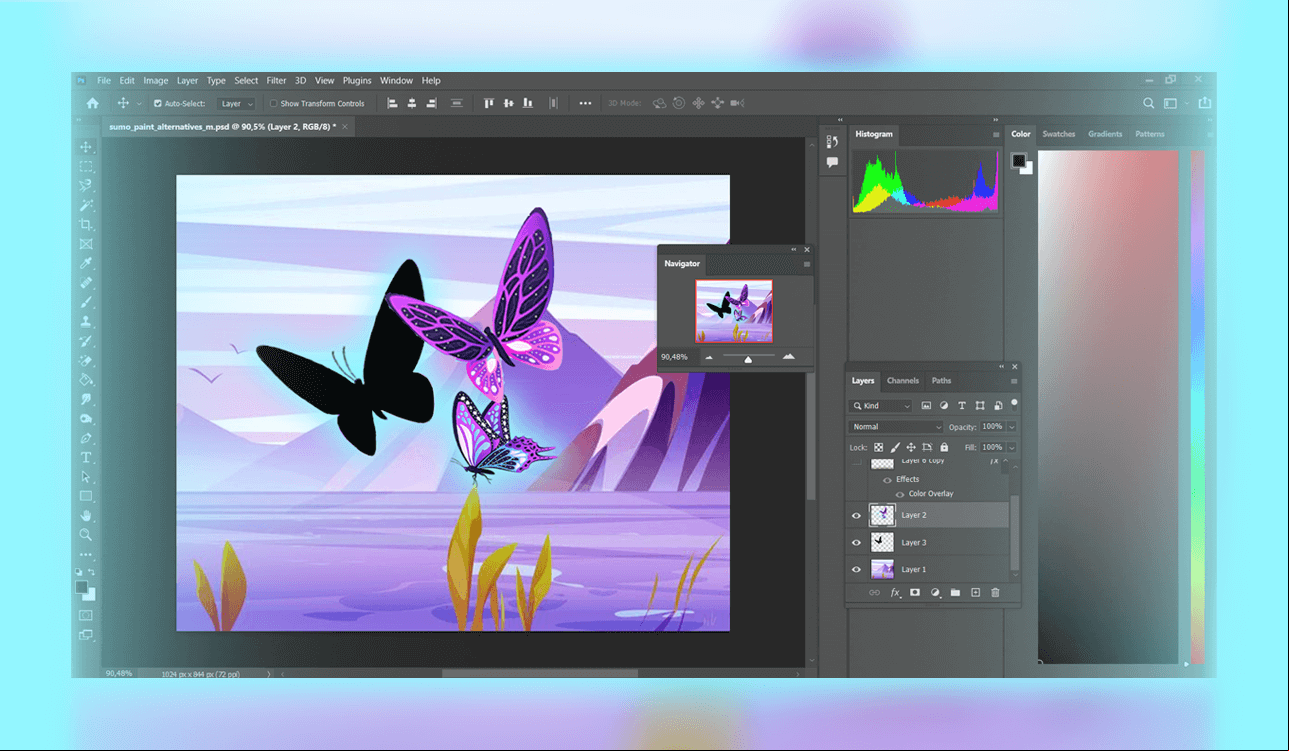The image size is (1289, 751).
Task: Open the Filter menu
Action: (276, 81)
